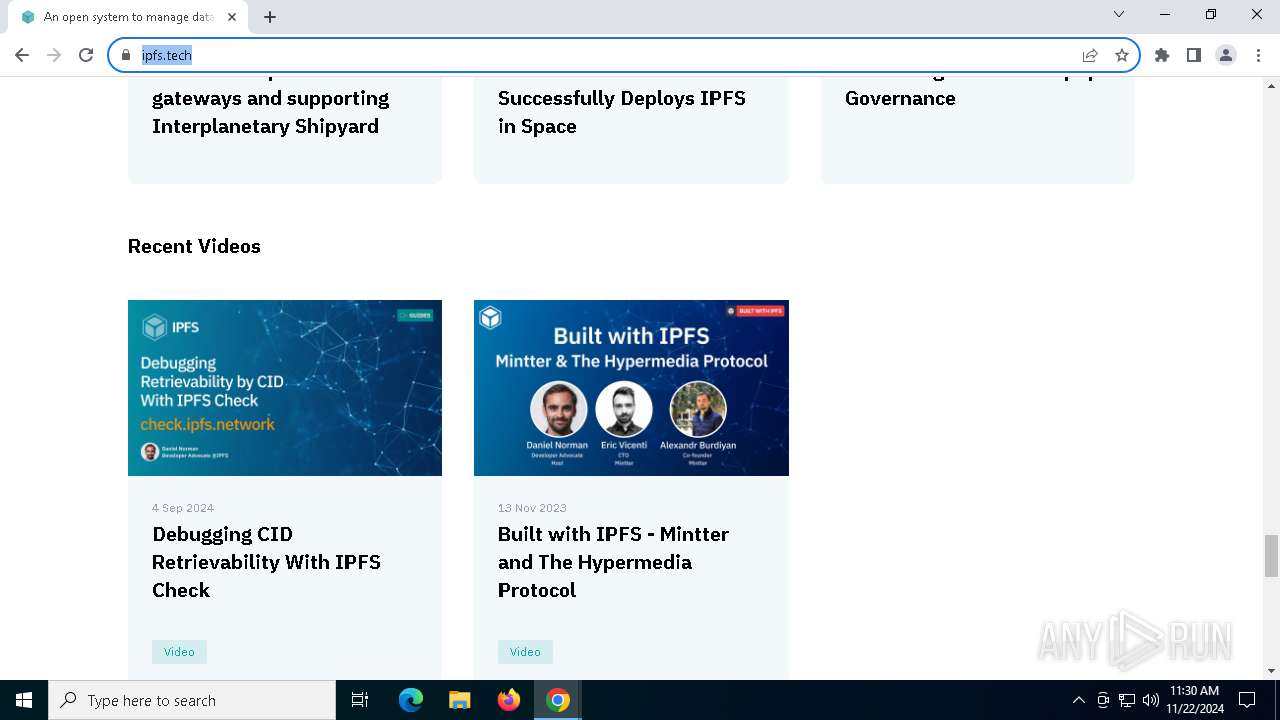
Task: Open the Built with IPFS Mintter video thumbnail
Action: (631, 388)
